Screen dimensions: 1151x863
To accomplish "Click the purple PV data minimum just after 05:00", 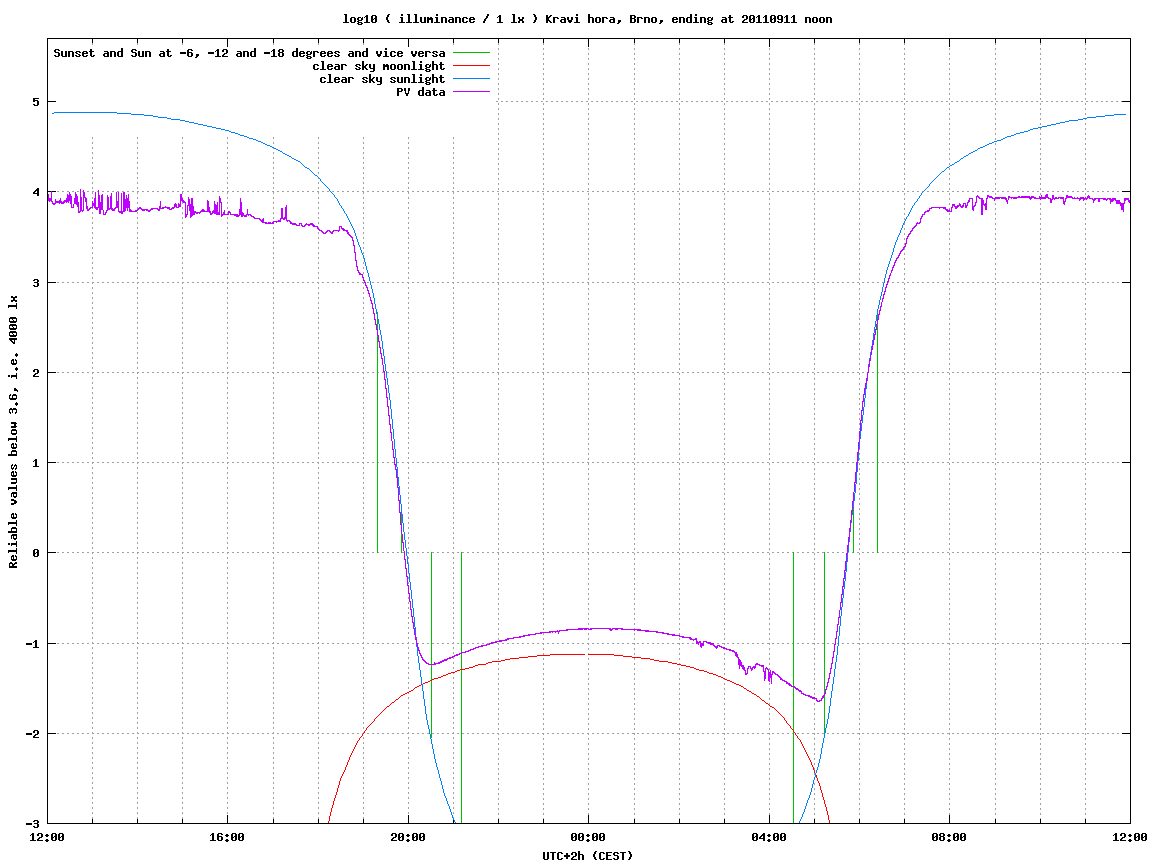I will (x=819, y=700).
